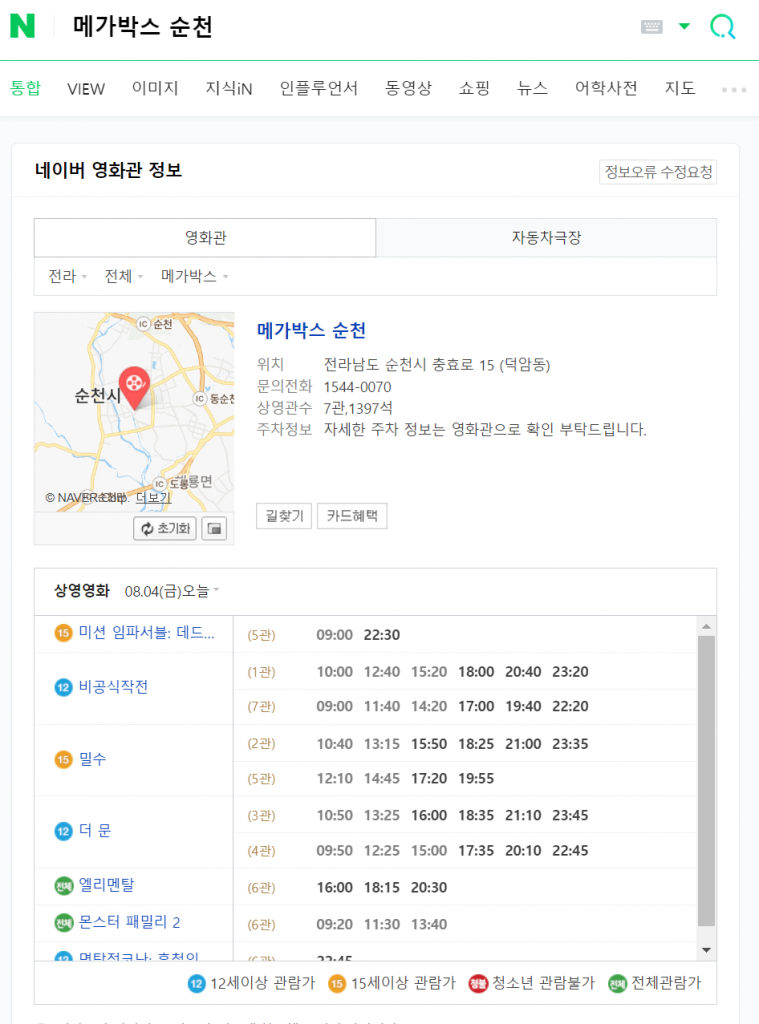The width and height of the screenshot is (759, 1024).
Task: Click the 15 rating badge beside 미션 임파서블
Action: 63,633
